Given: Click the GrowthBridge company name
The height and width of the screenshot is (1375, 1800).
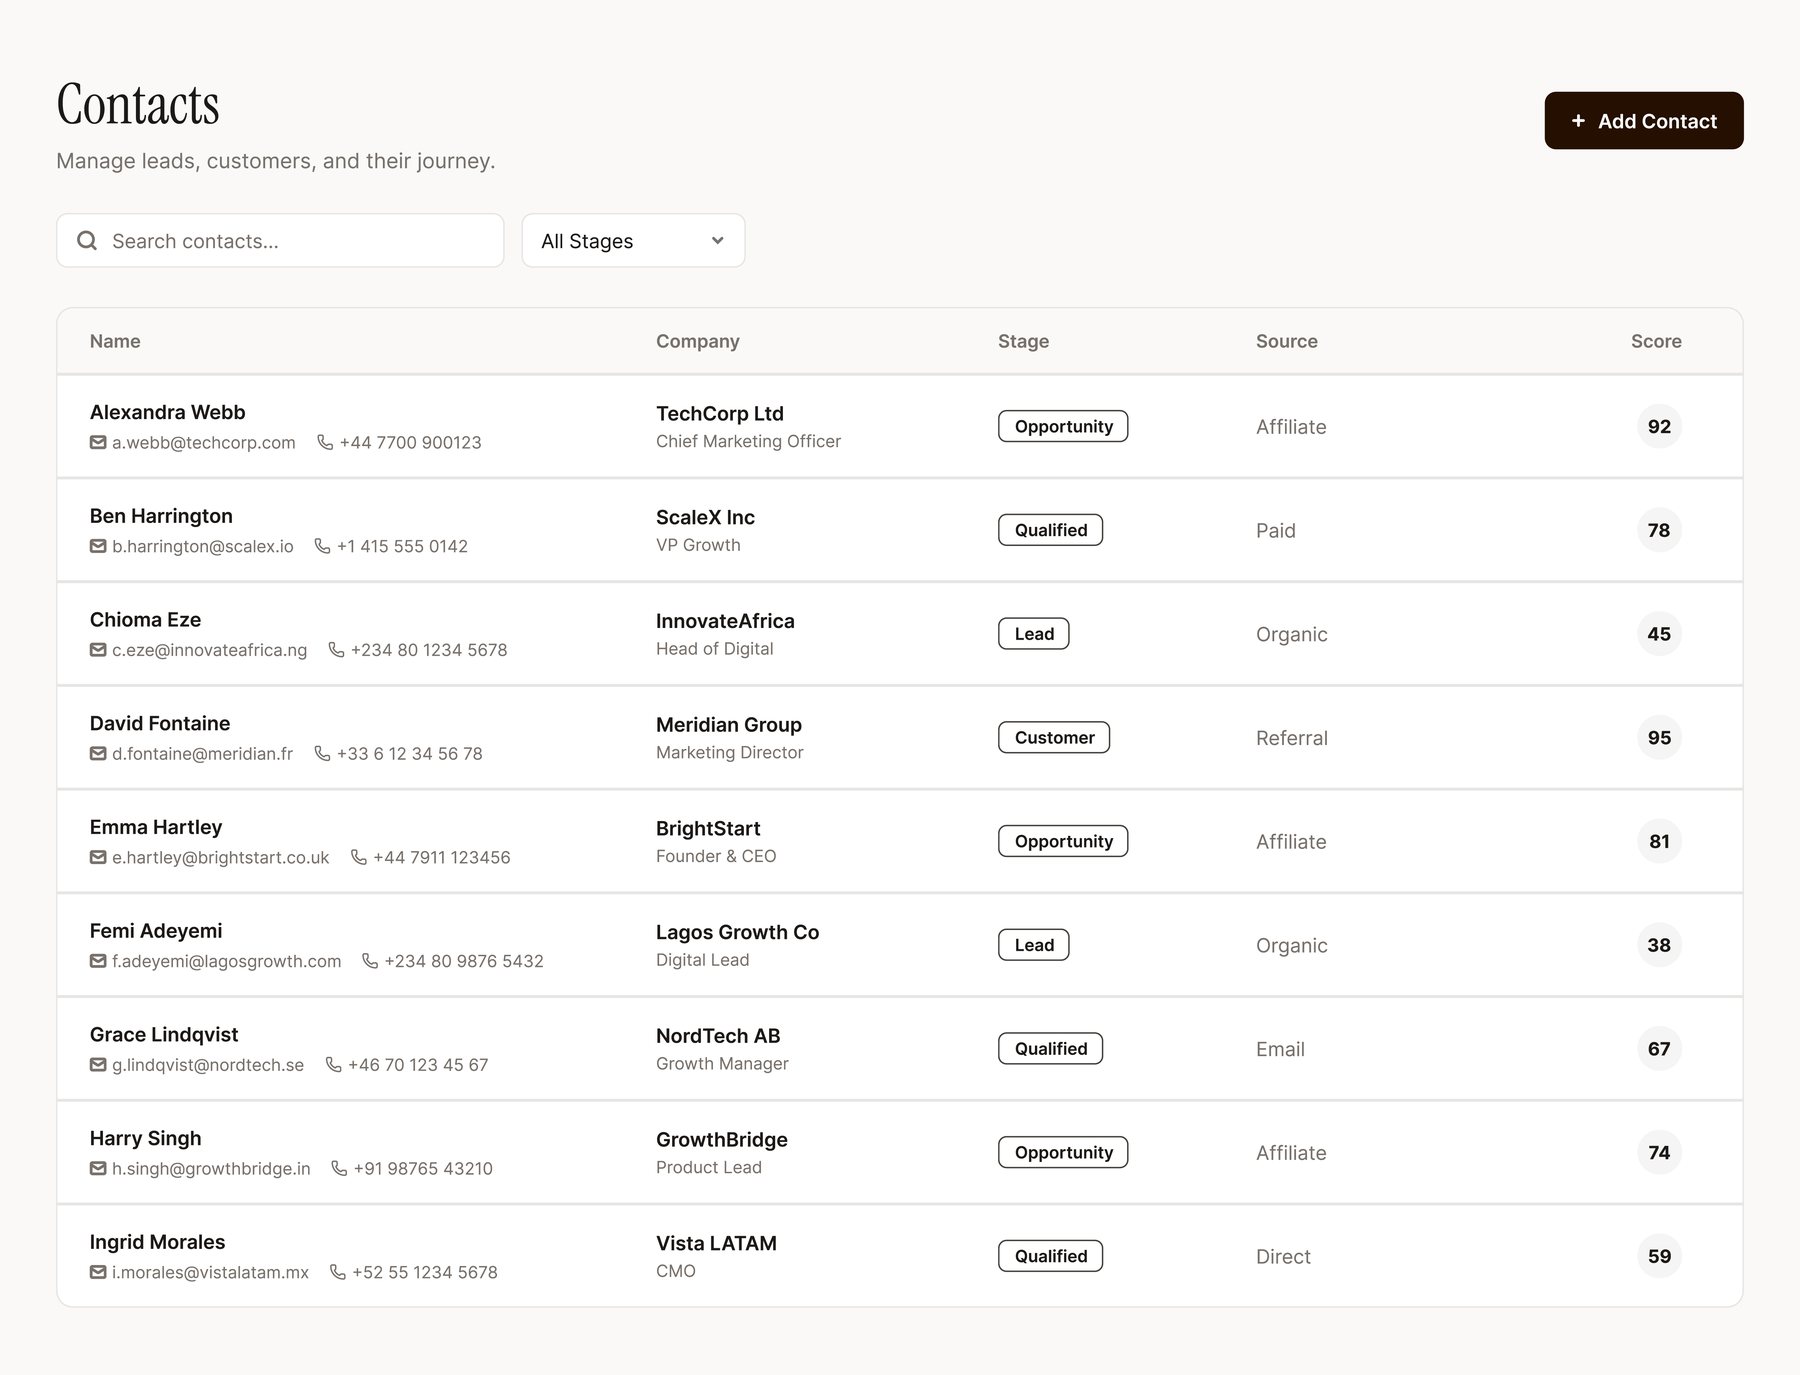Looking at the screenshot, I should 722,1140.
